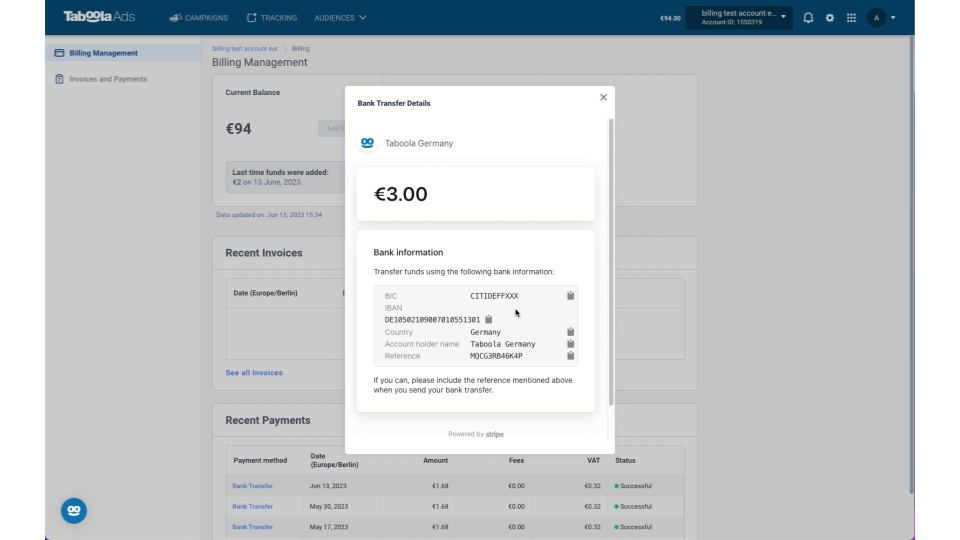This screenshot has width=960, height=540.
Task: Copy the Country value Germany
Action: coord(570,332)
